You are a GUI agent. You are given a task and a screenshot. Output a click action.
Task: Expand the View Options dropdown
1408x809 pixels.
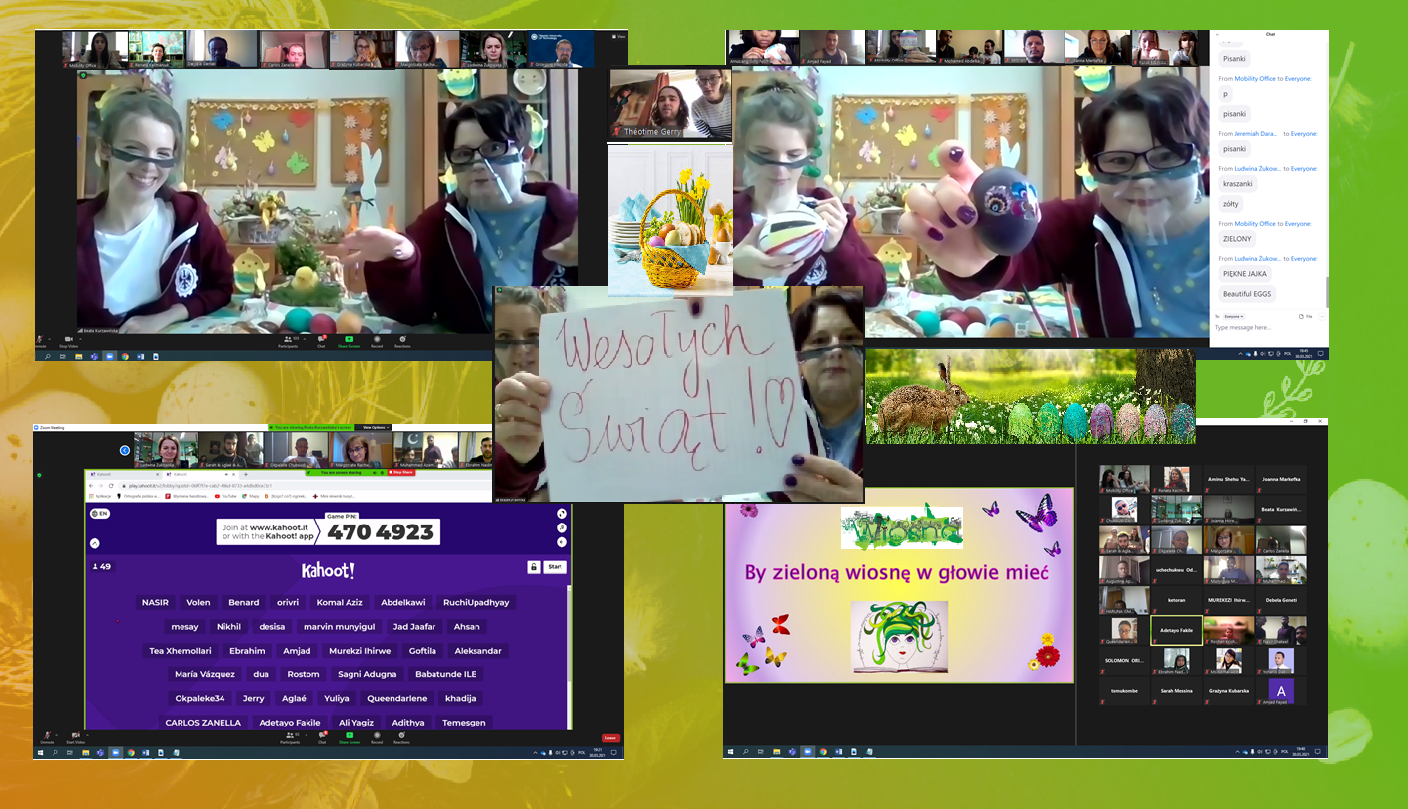click(x=373, y=427)
